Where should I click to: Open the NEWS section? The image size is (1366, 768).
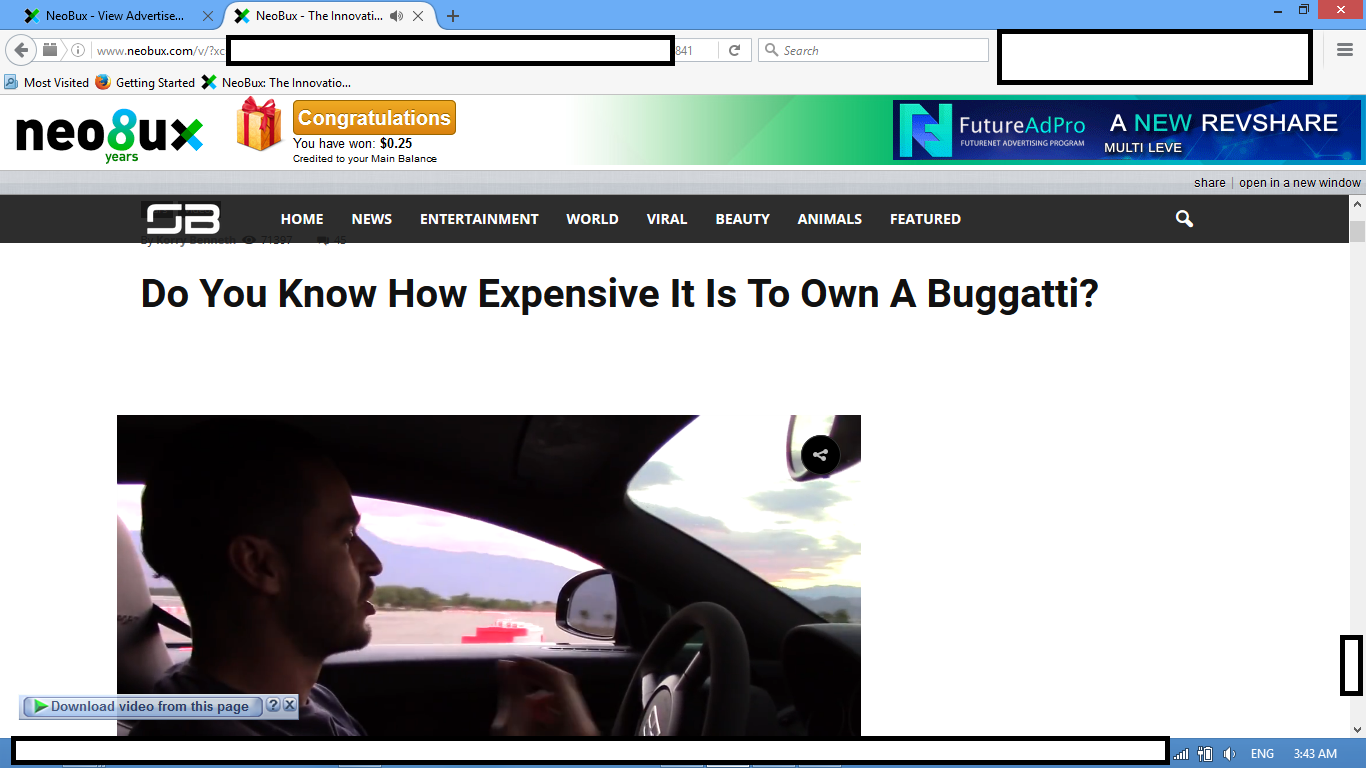[x=372, y=219]
